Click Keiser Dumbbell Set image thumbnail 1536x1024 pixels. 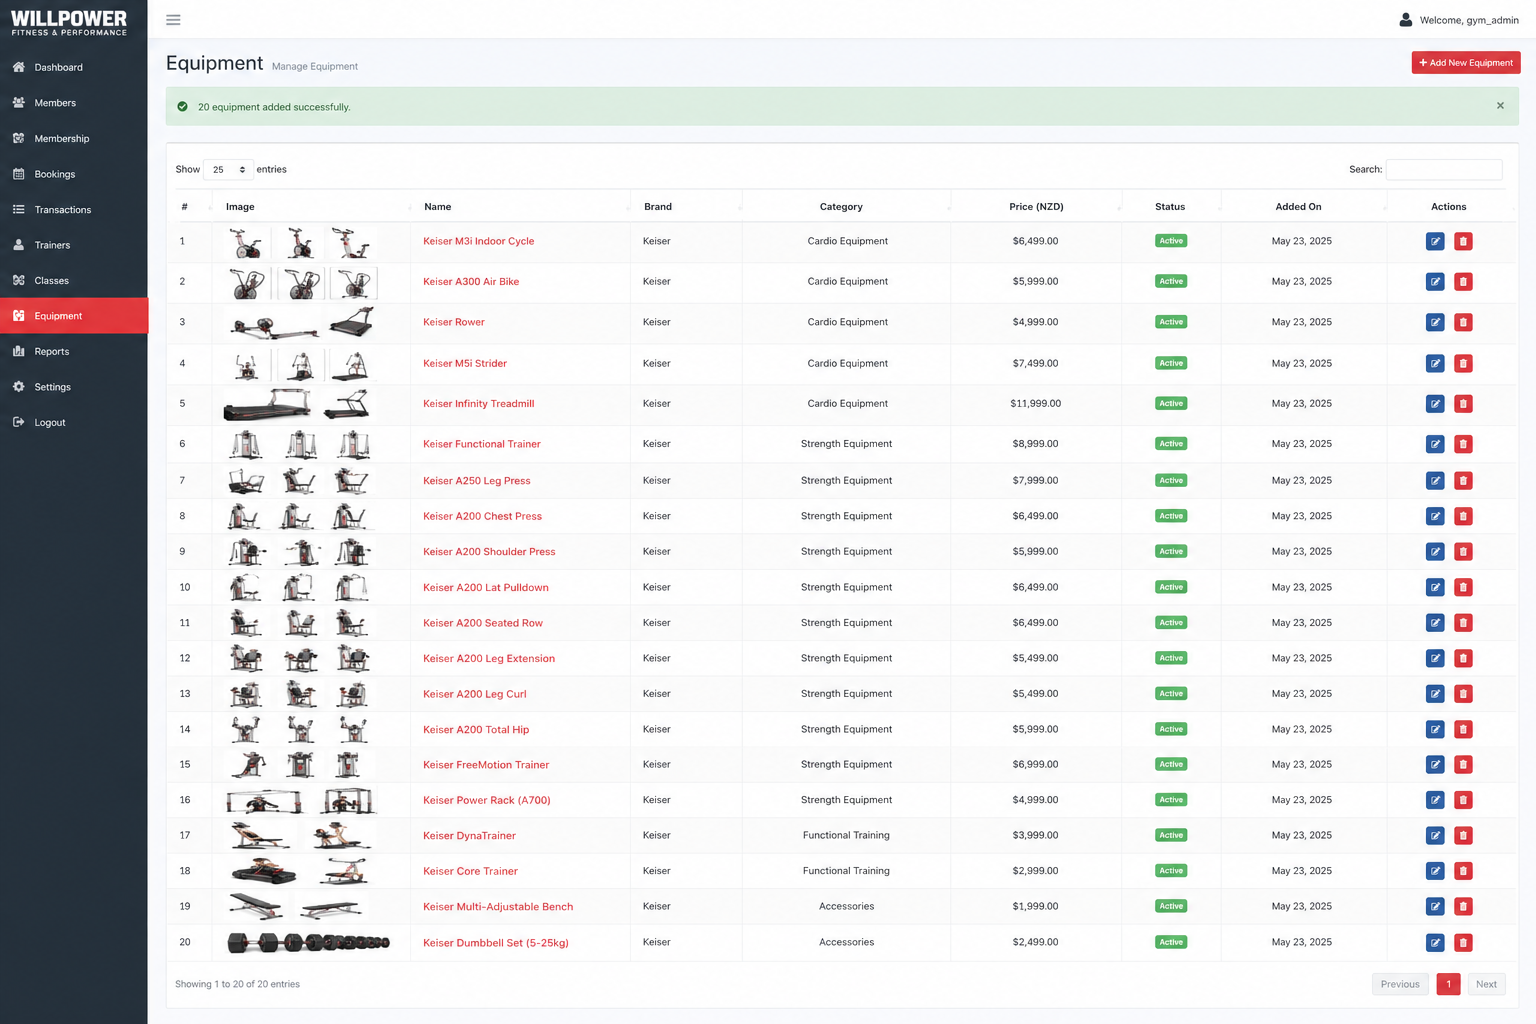pos(308,942)
